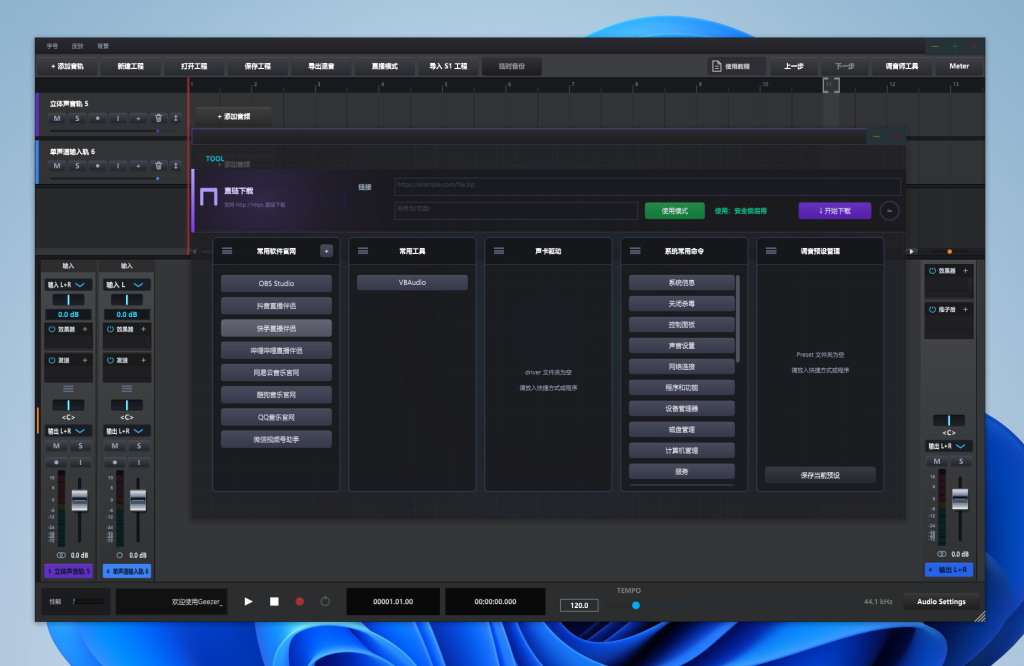Open the 输入 L input dropdown
Viewport: 1024px width, 666px height.
click(127, 285)
